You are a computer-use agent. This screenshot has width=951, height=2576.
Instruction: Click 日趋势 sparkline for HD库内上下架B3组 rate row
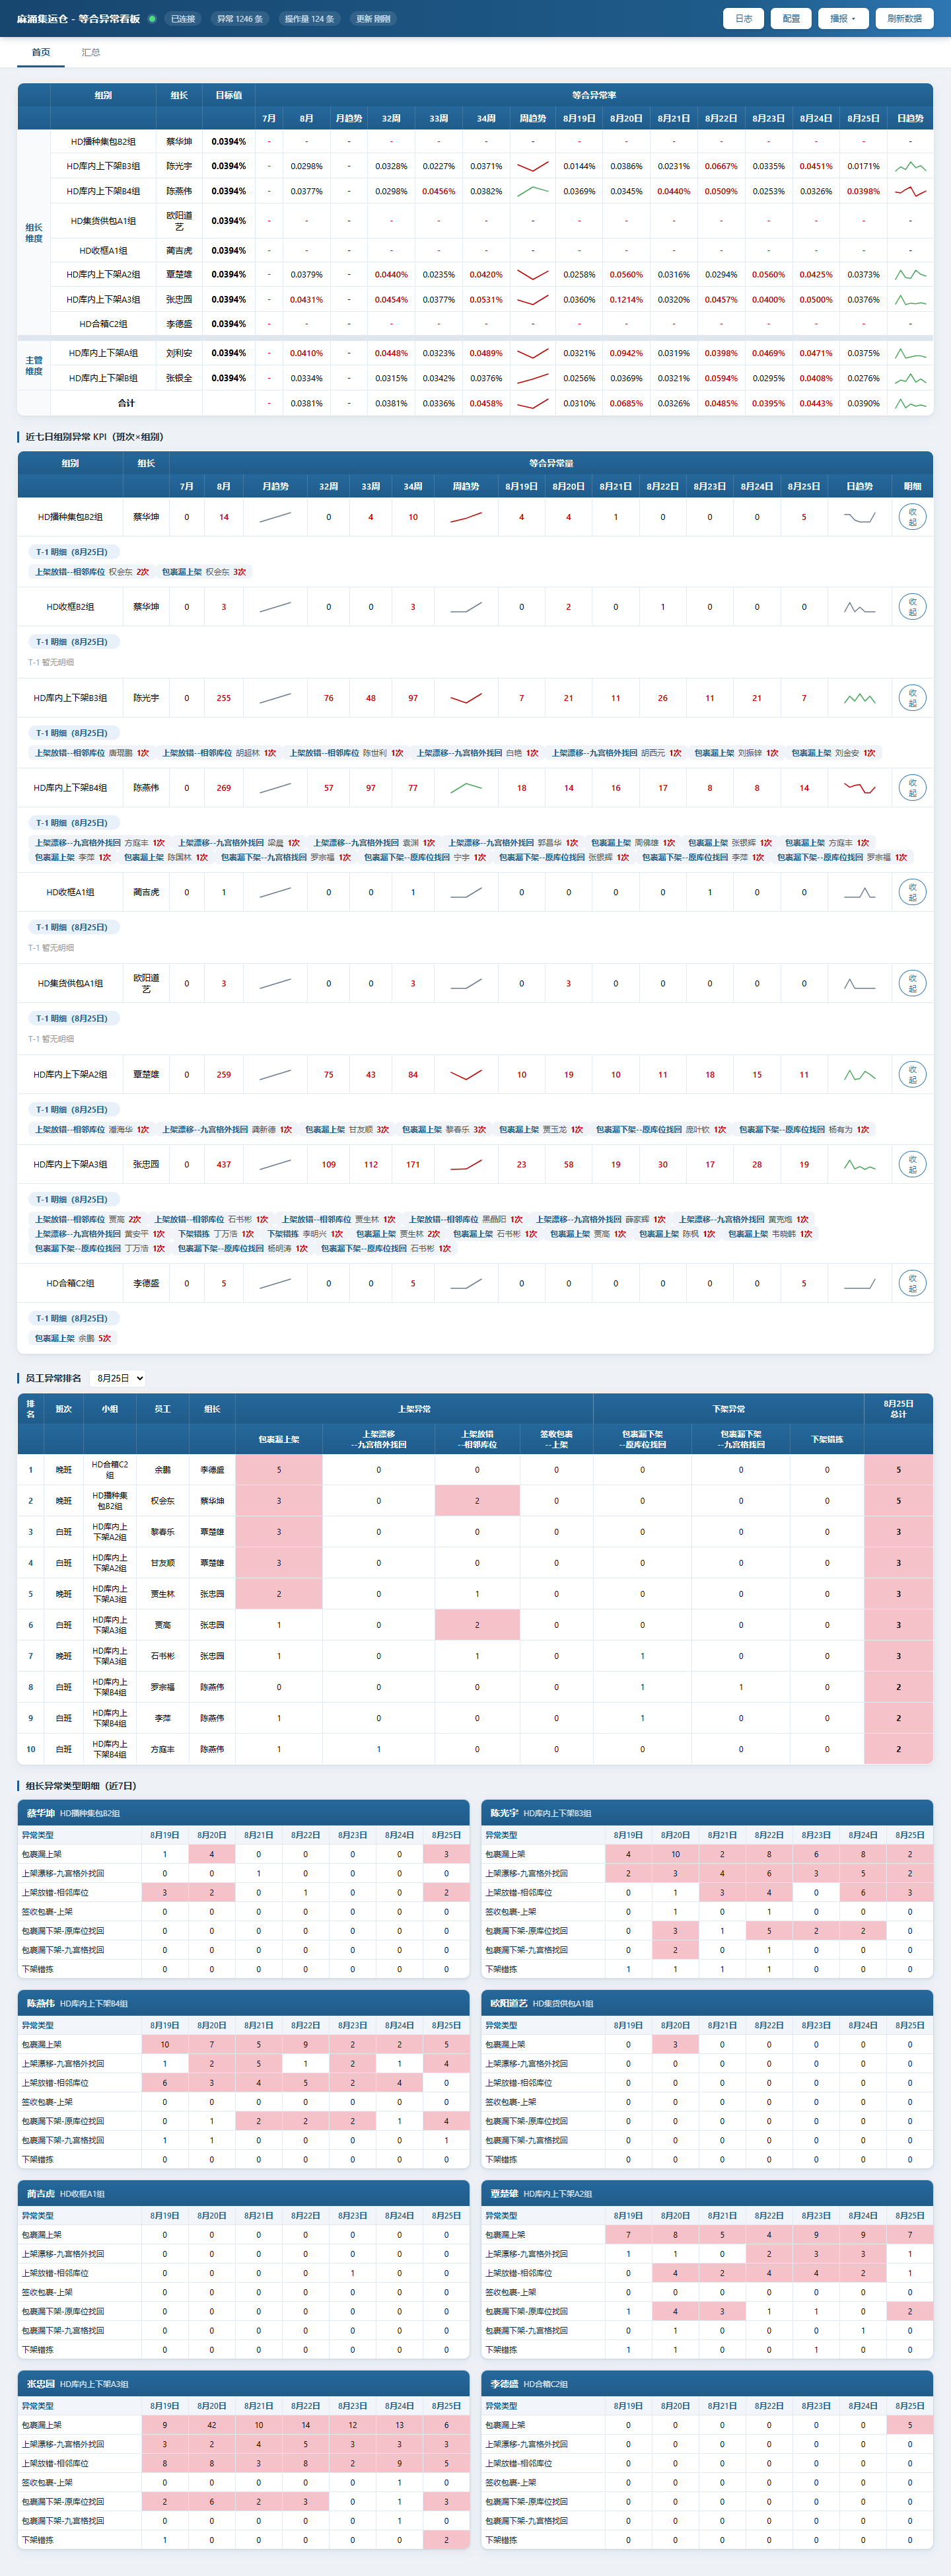910,166
